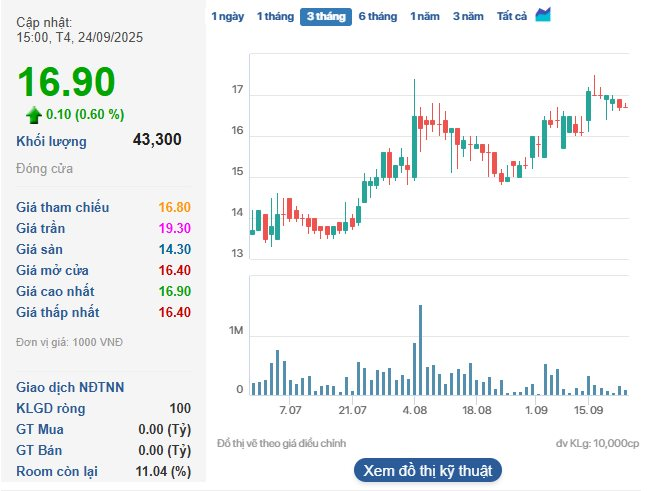Select the 3 năm time range
The image size is (662, 491).
pyautogui.click(x=468, y=16)
